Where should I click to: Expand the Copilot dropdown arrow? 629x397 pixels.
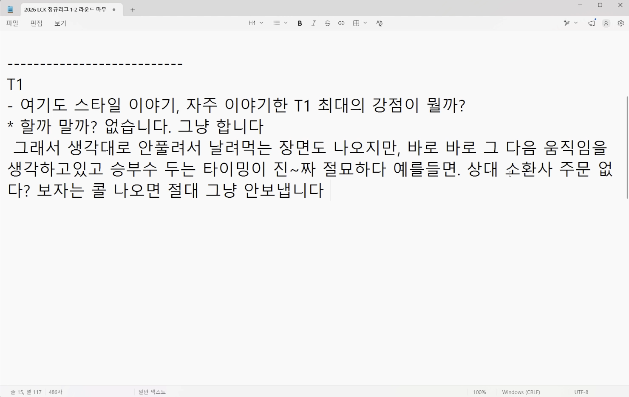pos(576,23)
